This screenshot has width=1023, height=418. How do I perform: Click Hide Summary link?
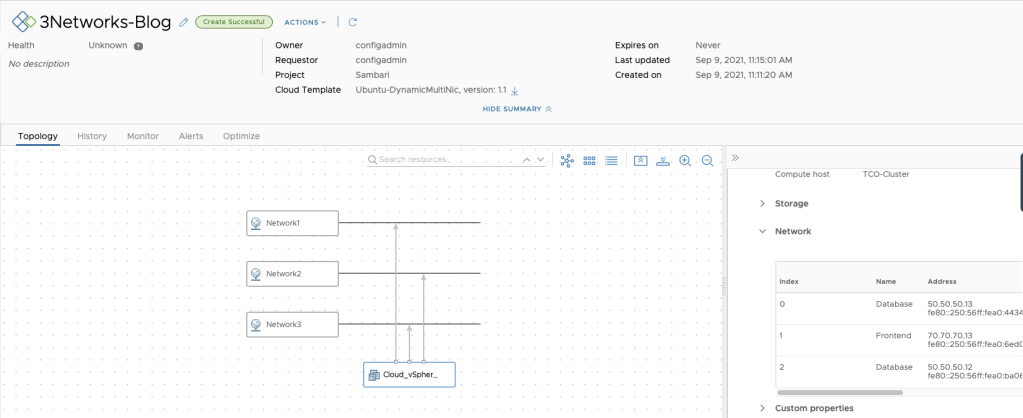pyautogui.click(x=516, y=109)
